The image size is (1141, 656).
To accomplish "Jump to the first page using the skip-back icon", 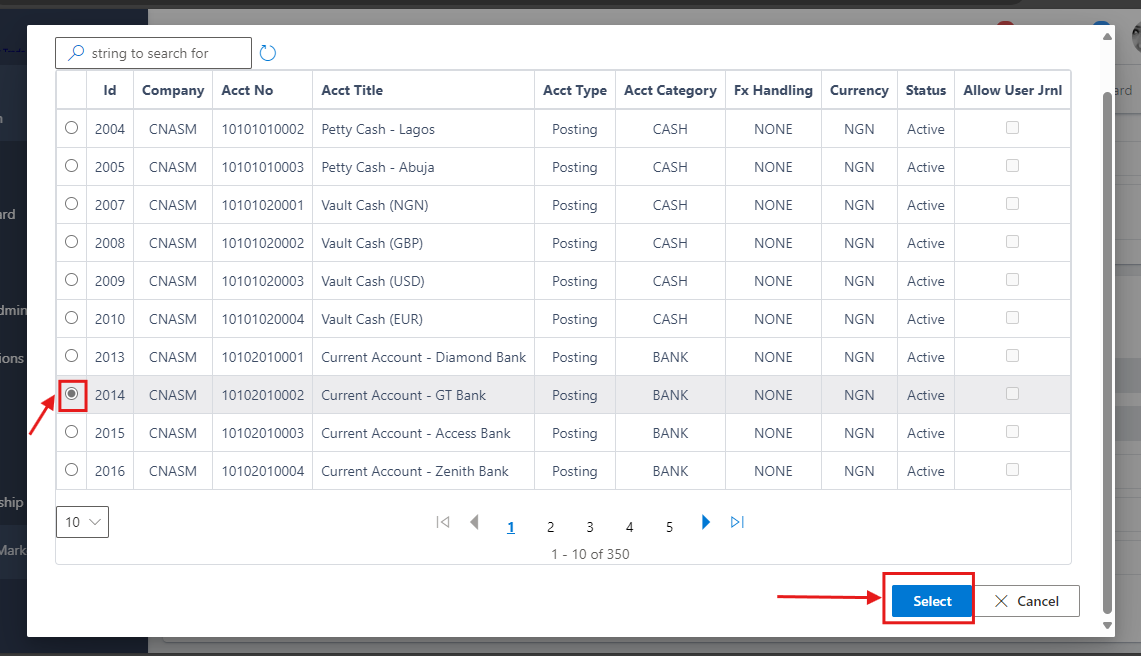I will tap(442, 521).
